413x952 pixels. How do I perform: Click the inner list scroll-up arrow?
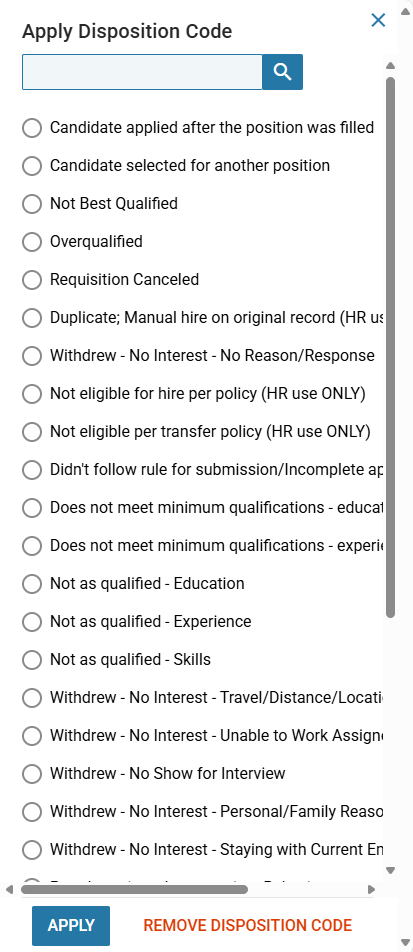click(x=391, y=66)
